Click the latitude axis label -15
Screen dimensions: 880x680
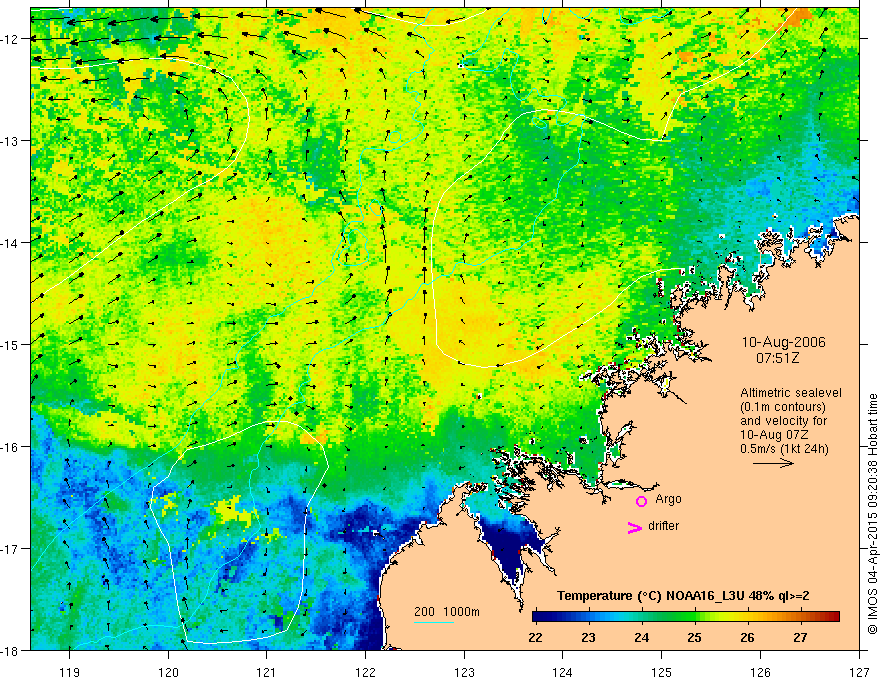[11, 344]
